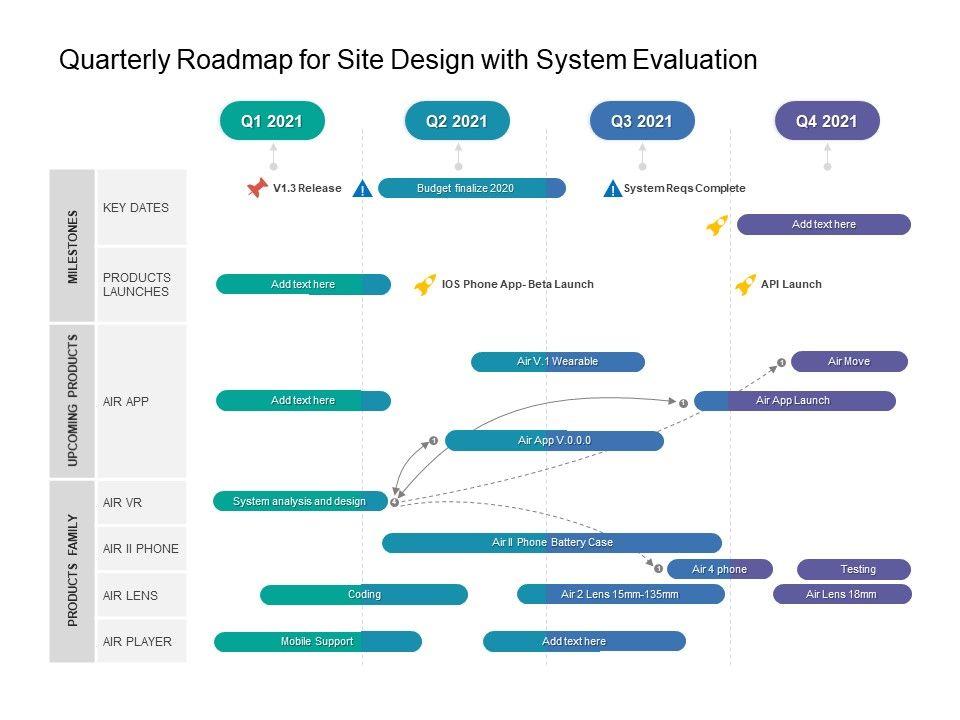Click the Mobile Support bar

pos(317,641)
